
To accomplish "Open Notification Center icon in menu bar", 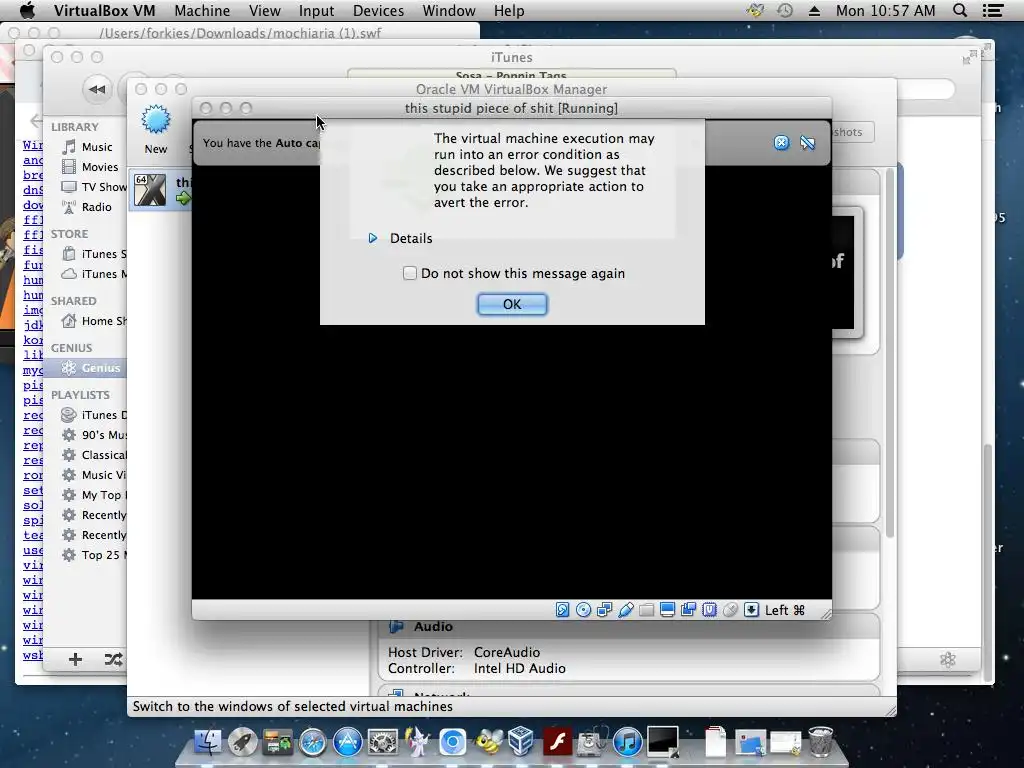I will pos(993,10).
